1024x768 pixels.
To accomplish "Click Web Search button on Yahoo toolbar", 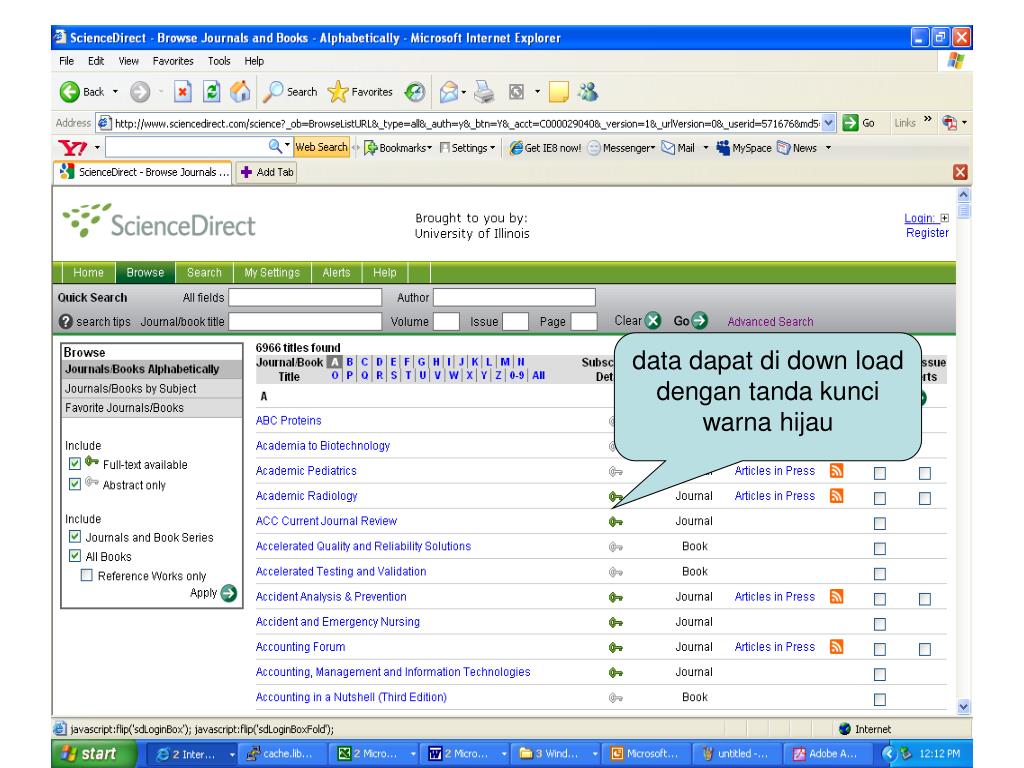I will tap(321, 148).
